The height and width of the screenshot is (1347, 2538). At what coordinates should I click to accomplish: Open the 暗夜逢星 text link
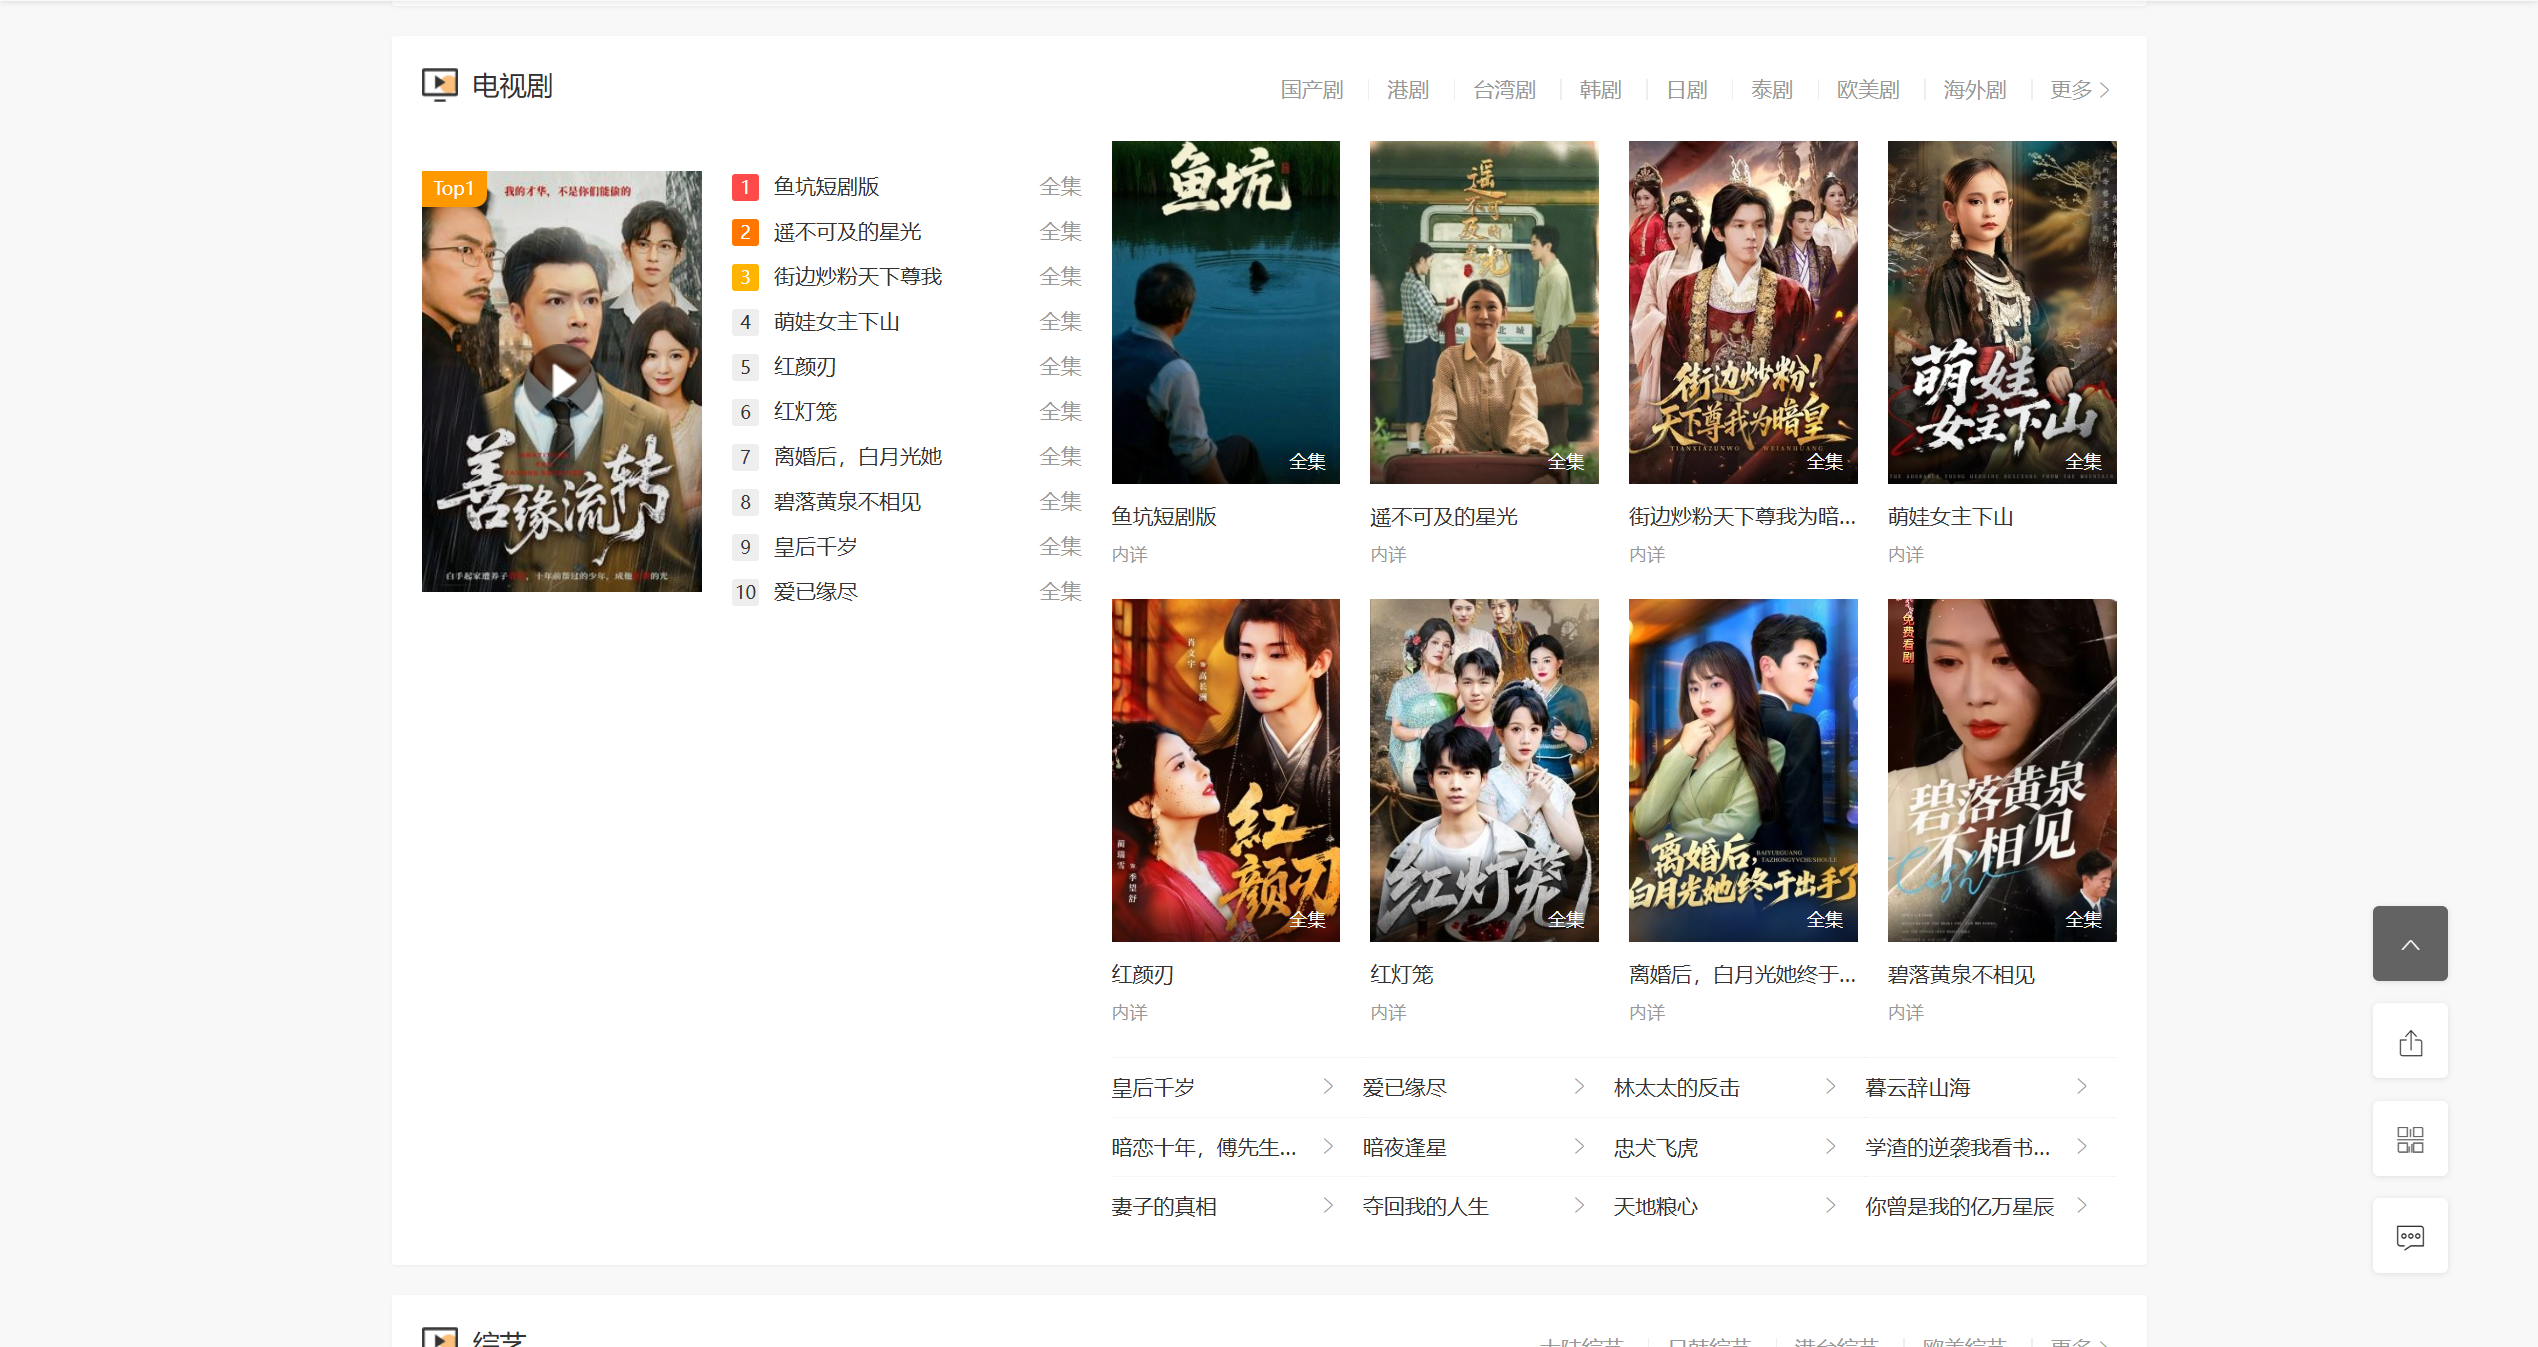click(1404, 1147)
